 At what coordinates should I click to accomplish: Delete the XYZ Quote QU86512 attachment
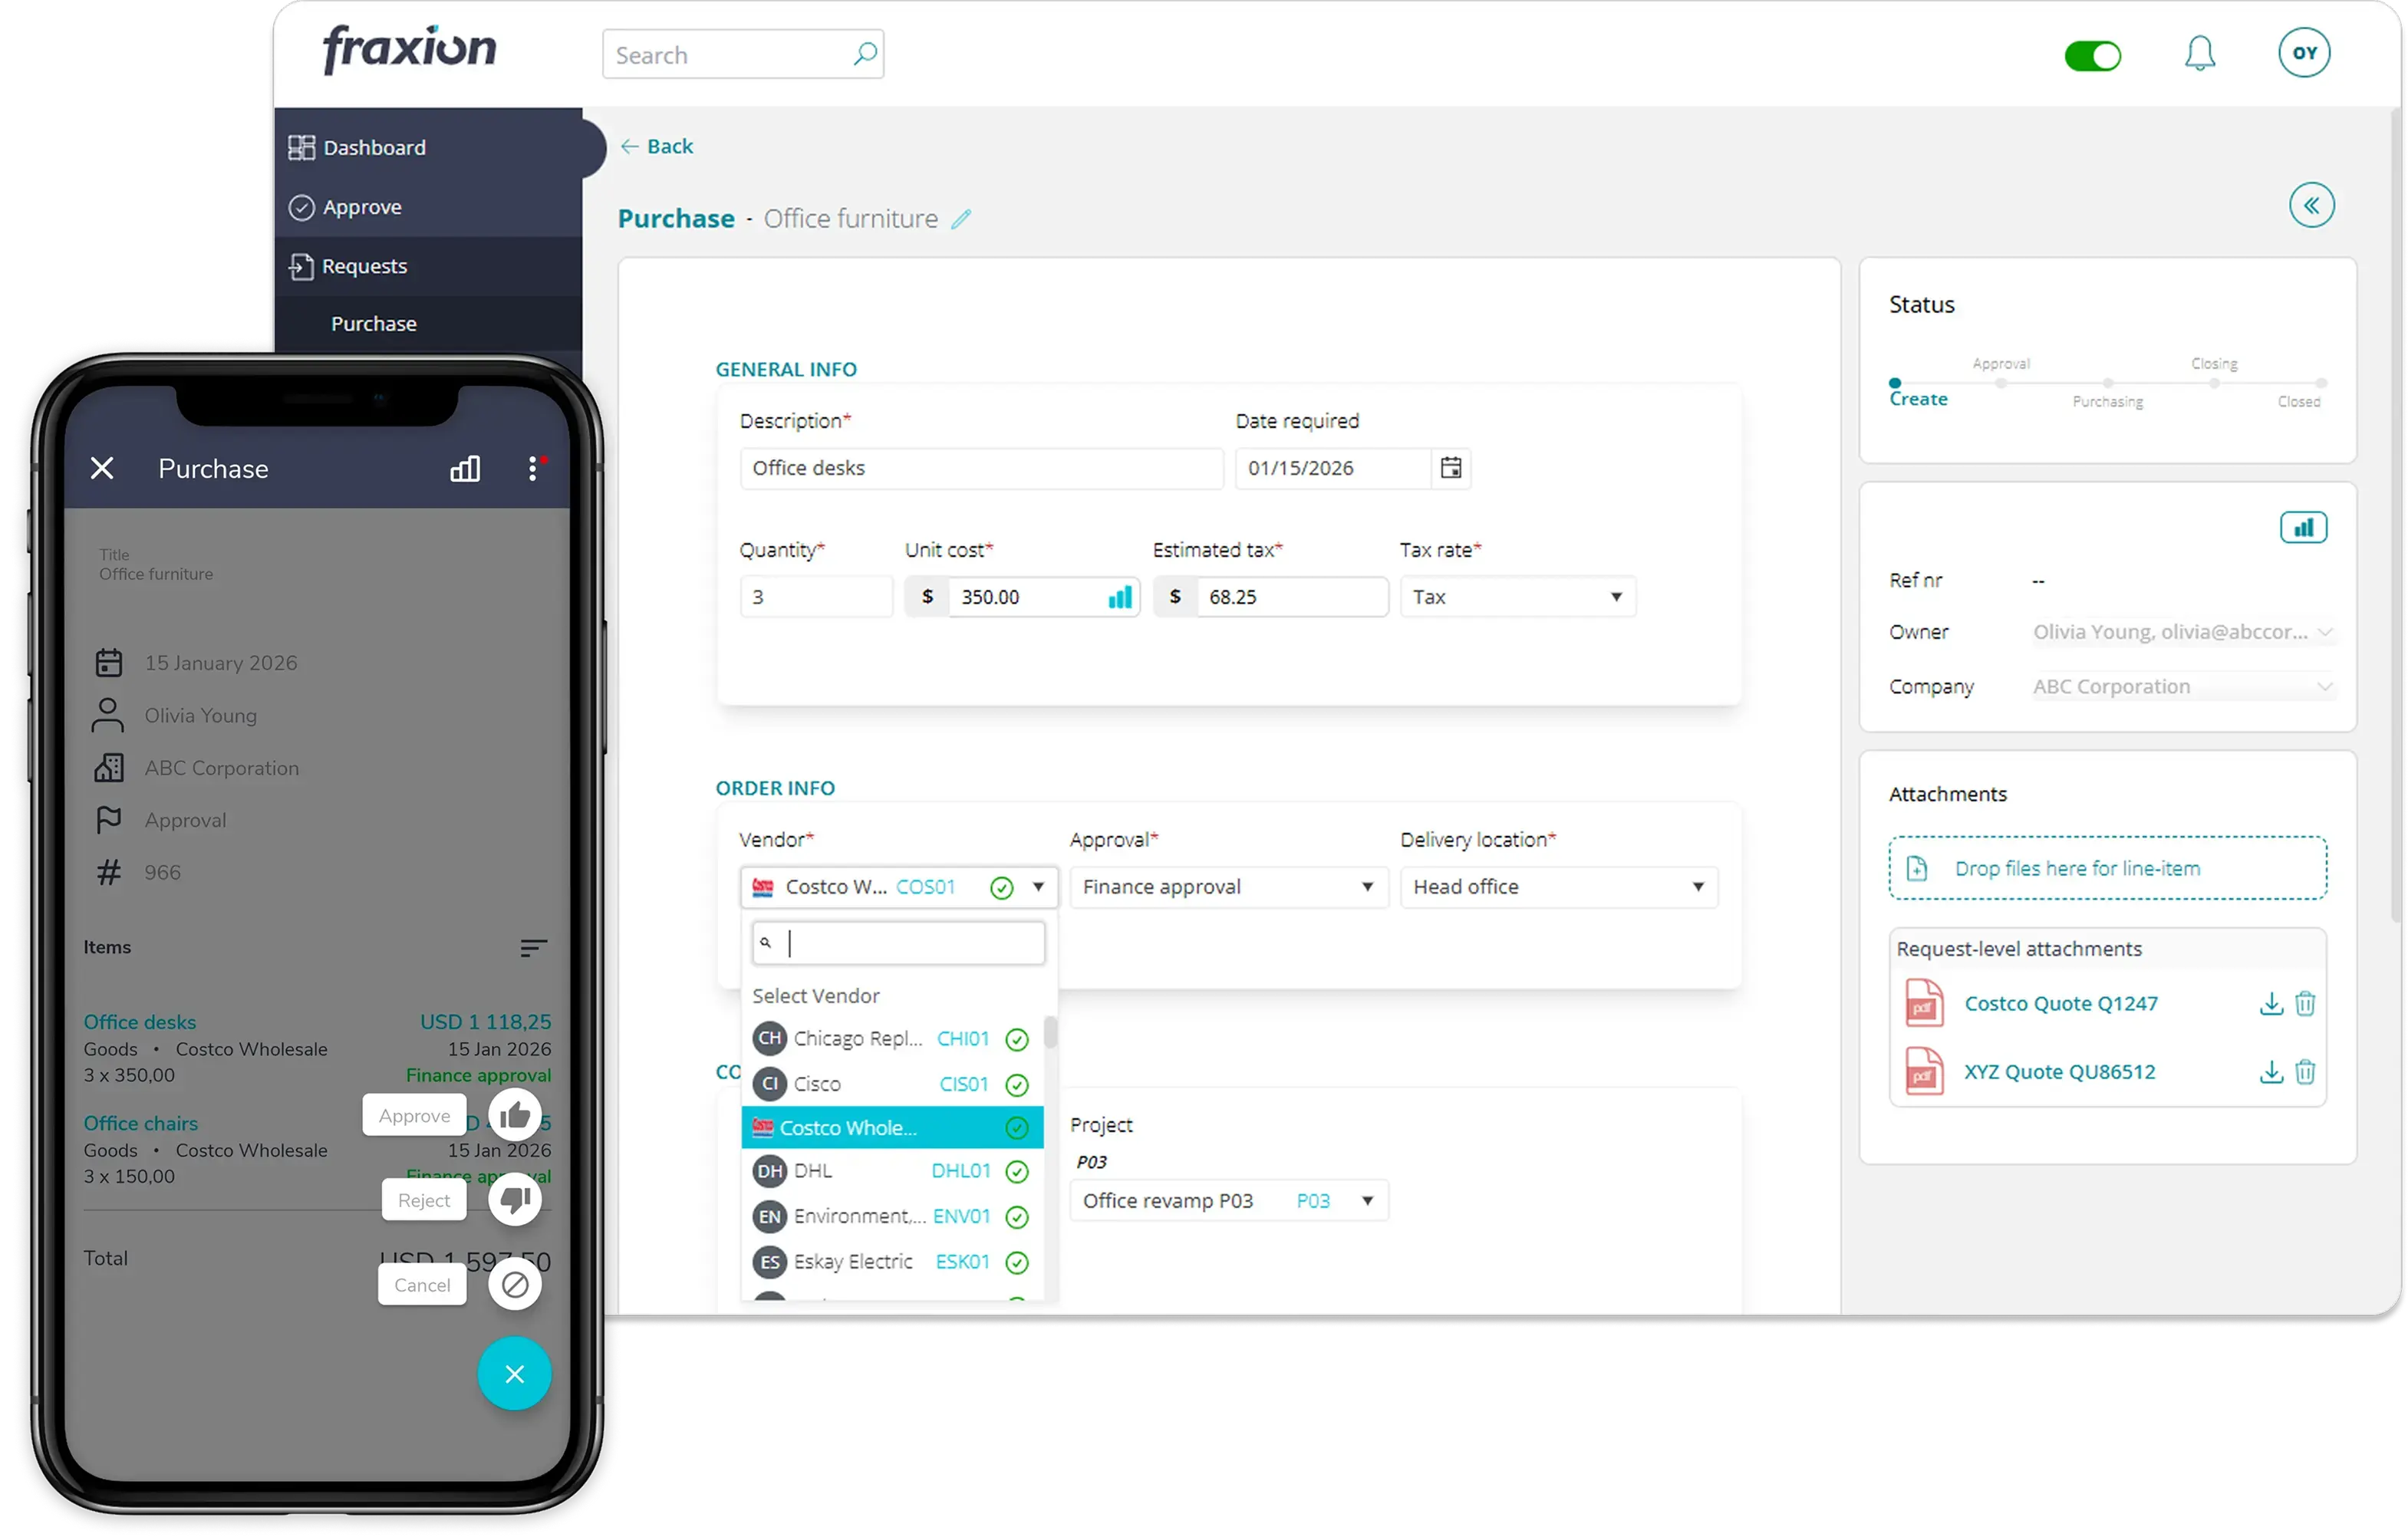click(x=2305, y=1072)
